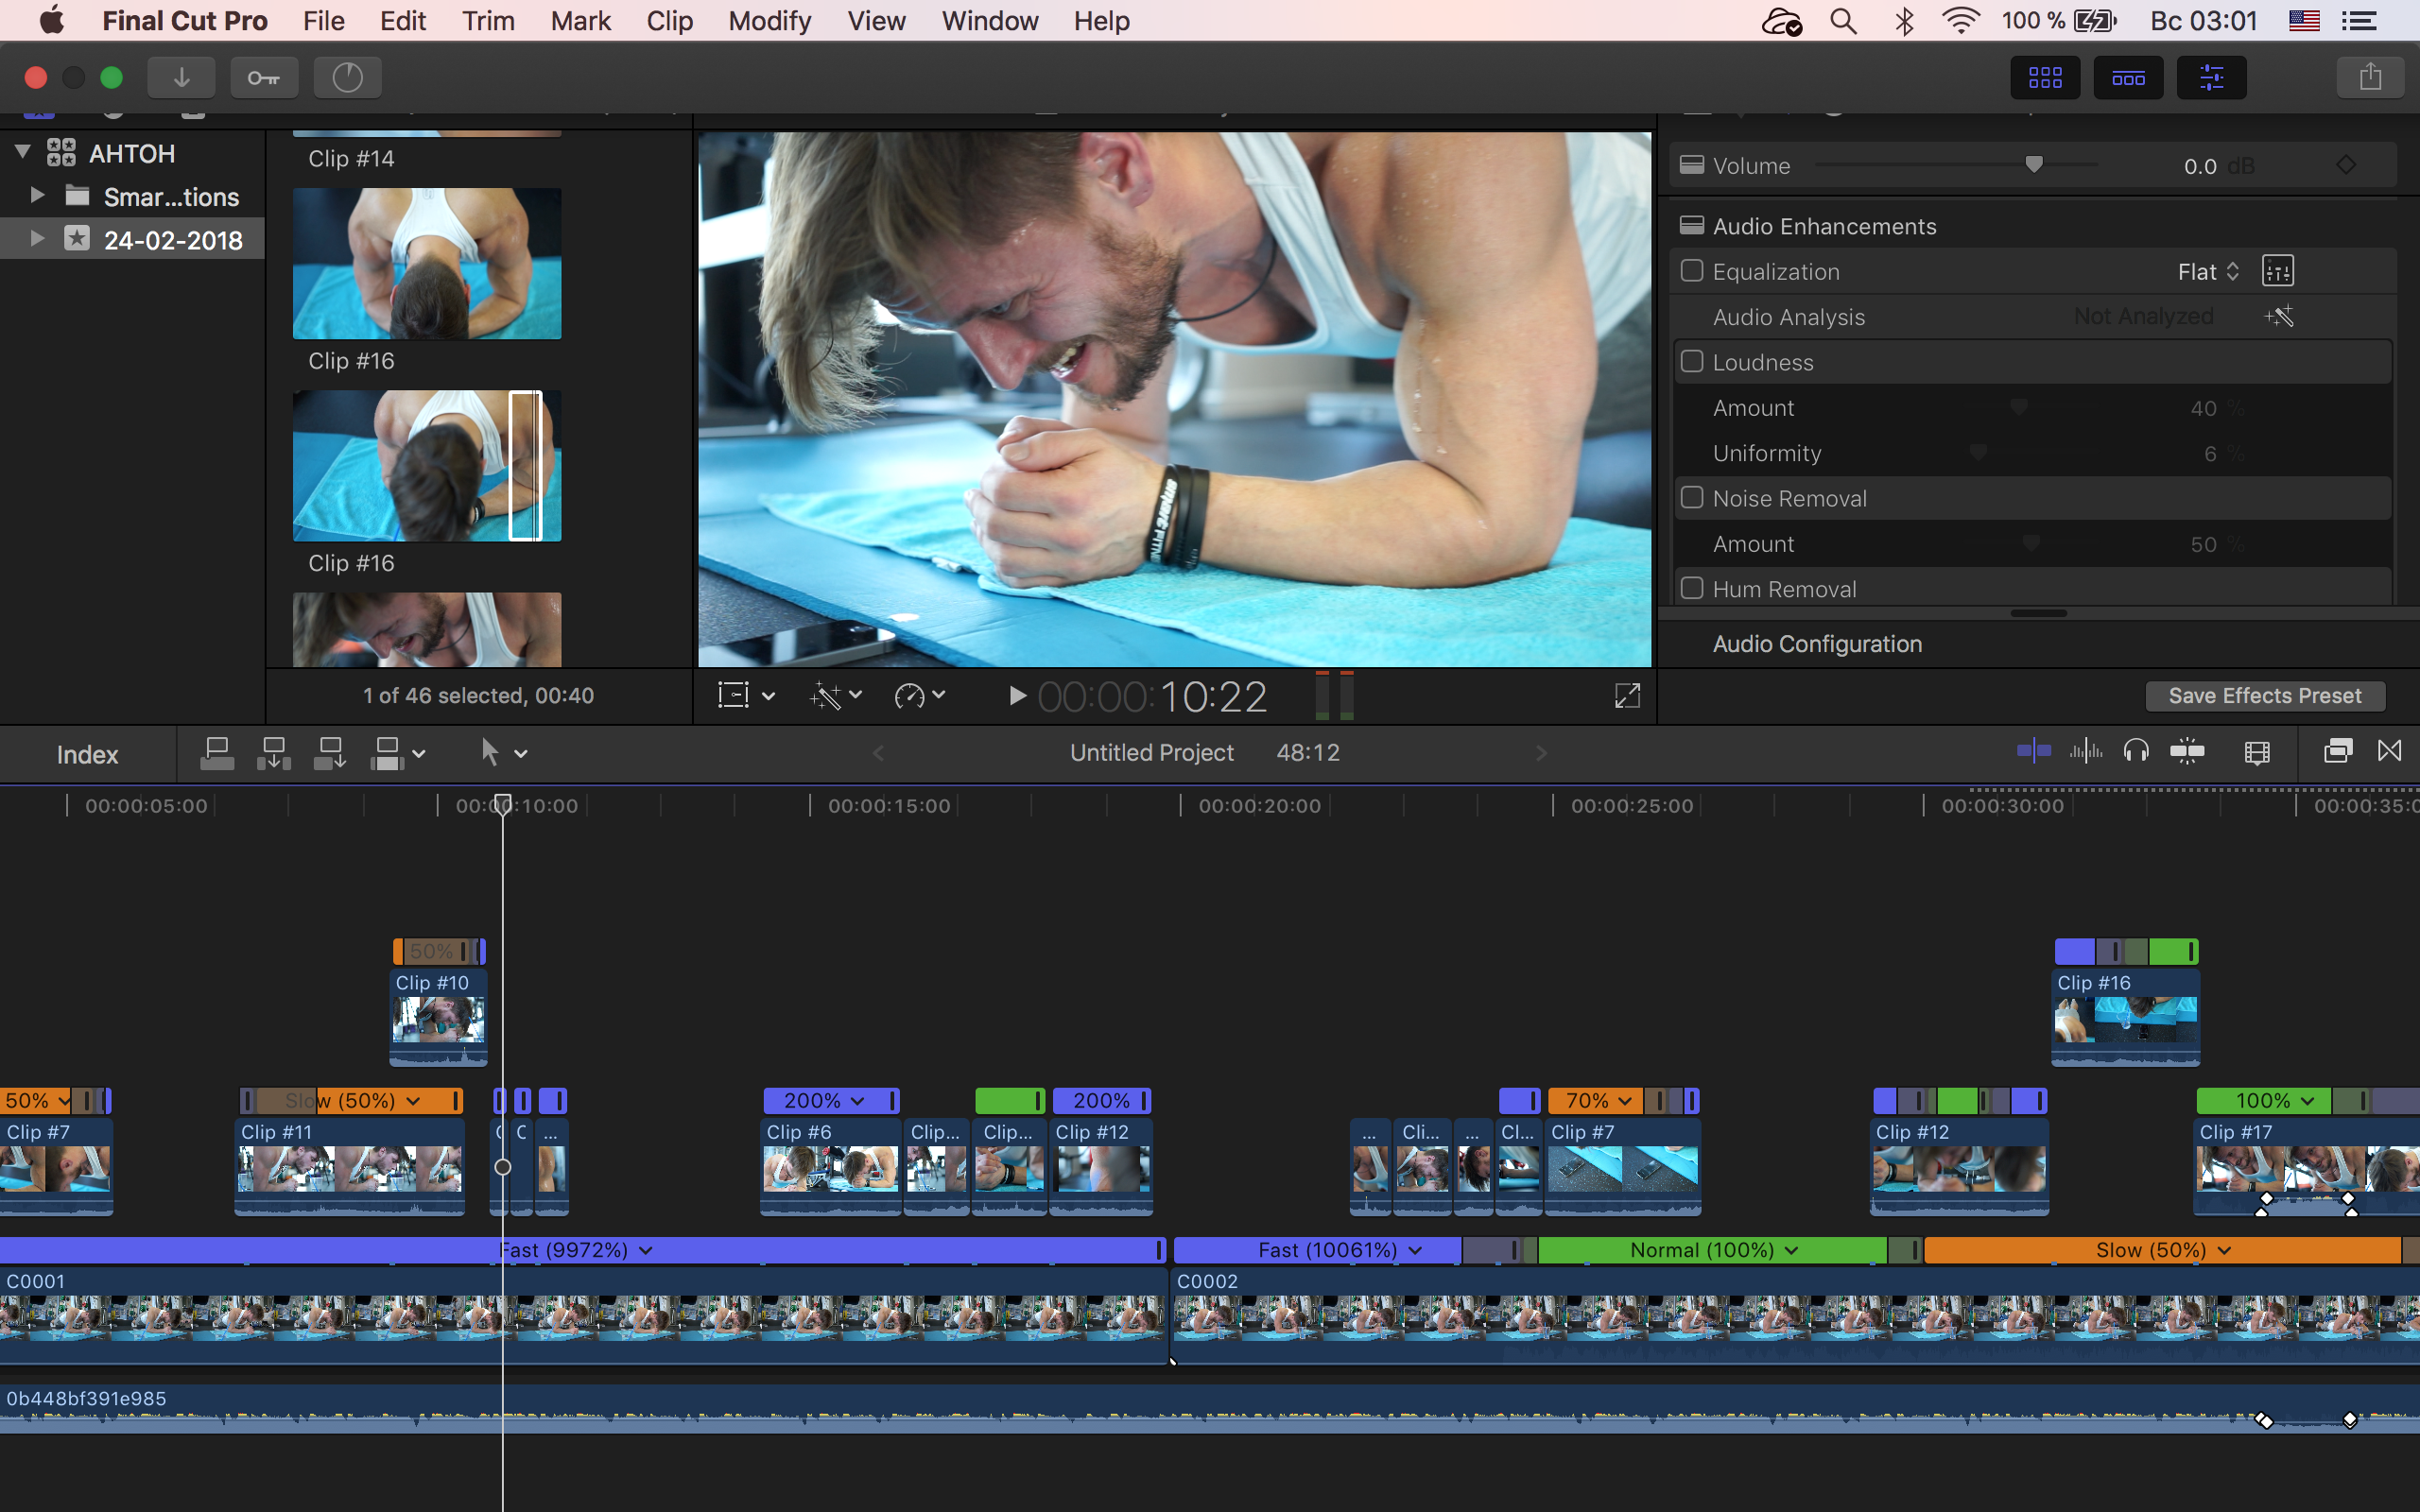2420x1512 pixels.
Task: Click the import media down-arrow icon
Action: (181, 77)
